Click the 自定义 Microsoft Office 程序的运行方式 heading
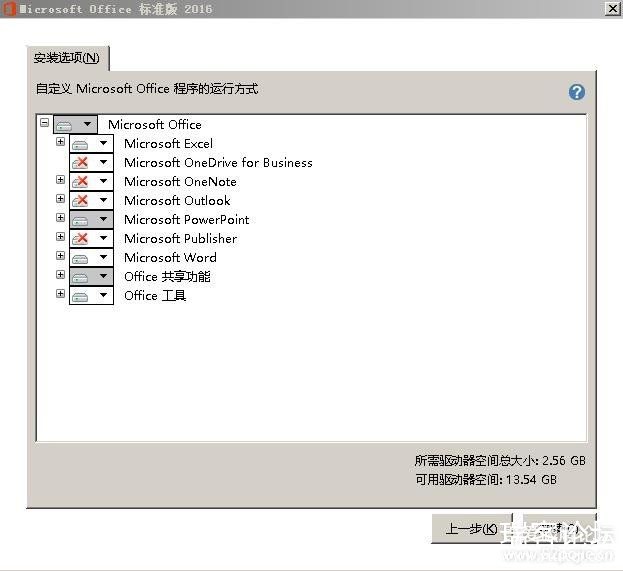 [147, 89]
